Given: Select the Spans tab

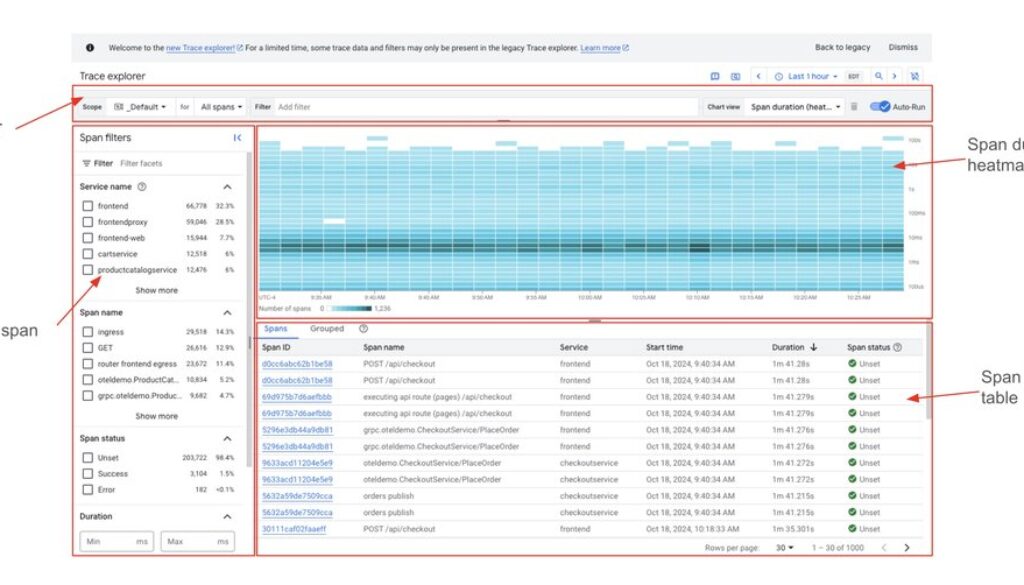Looking at the screenshot, I should click(x=275, y=329).
